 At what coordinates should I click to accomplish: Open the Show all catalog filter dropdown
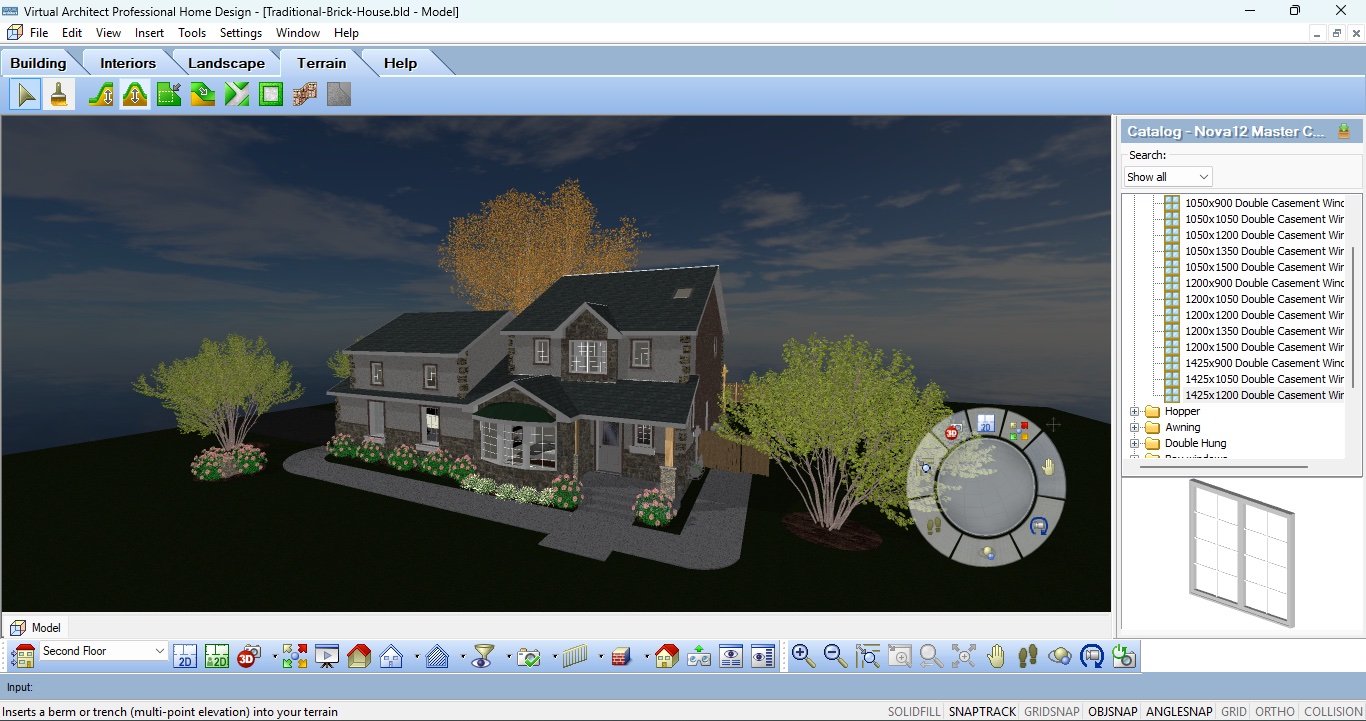point(1203,177)
